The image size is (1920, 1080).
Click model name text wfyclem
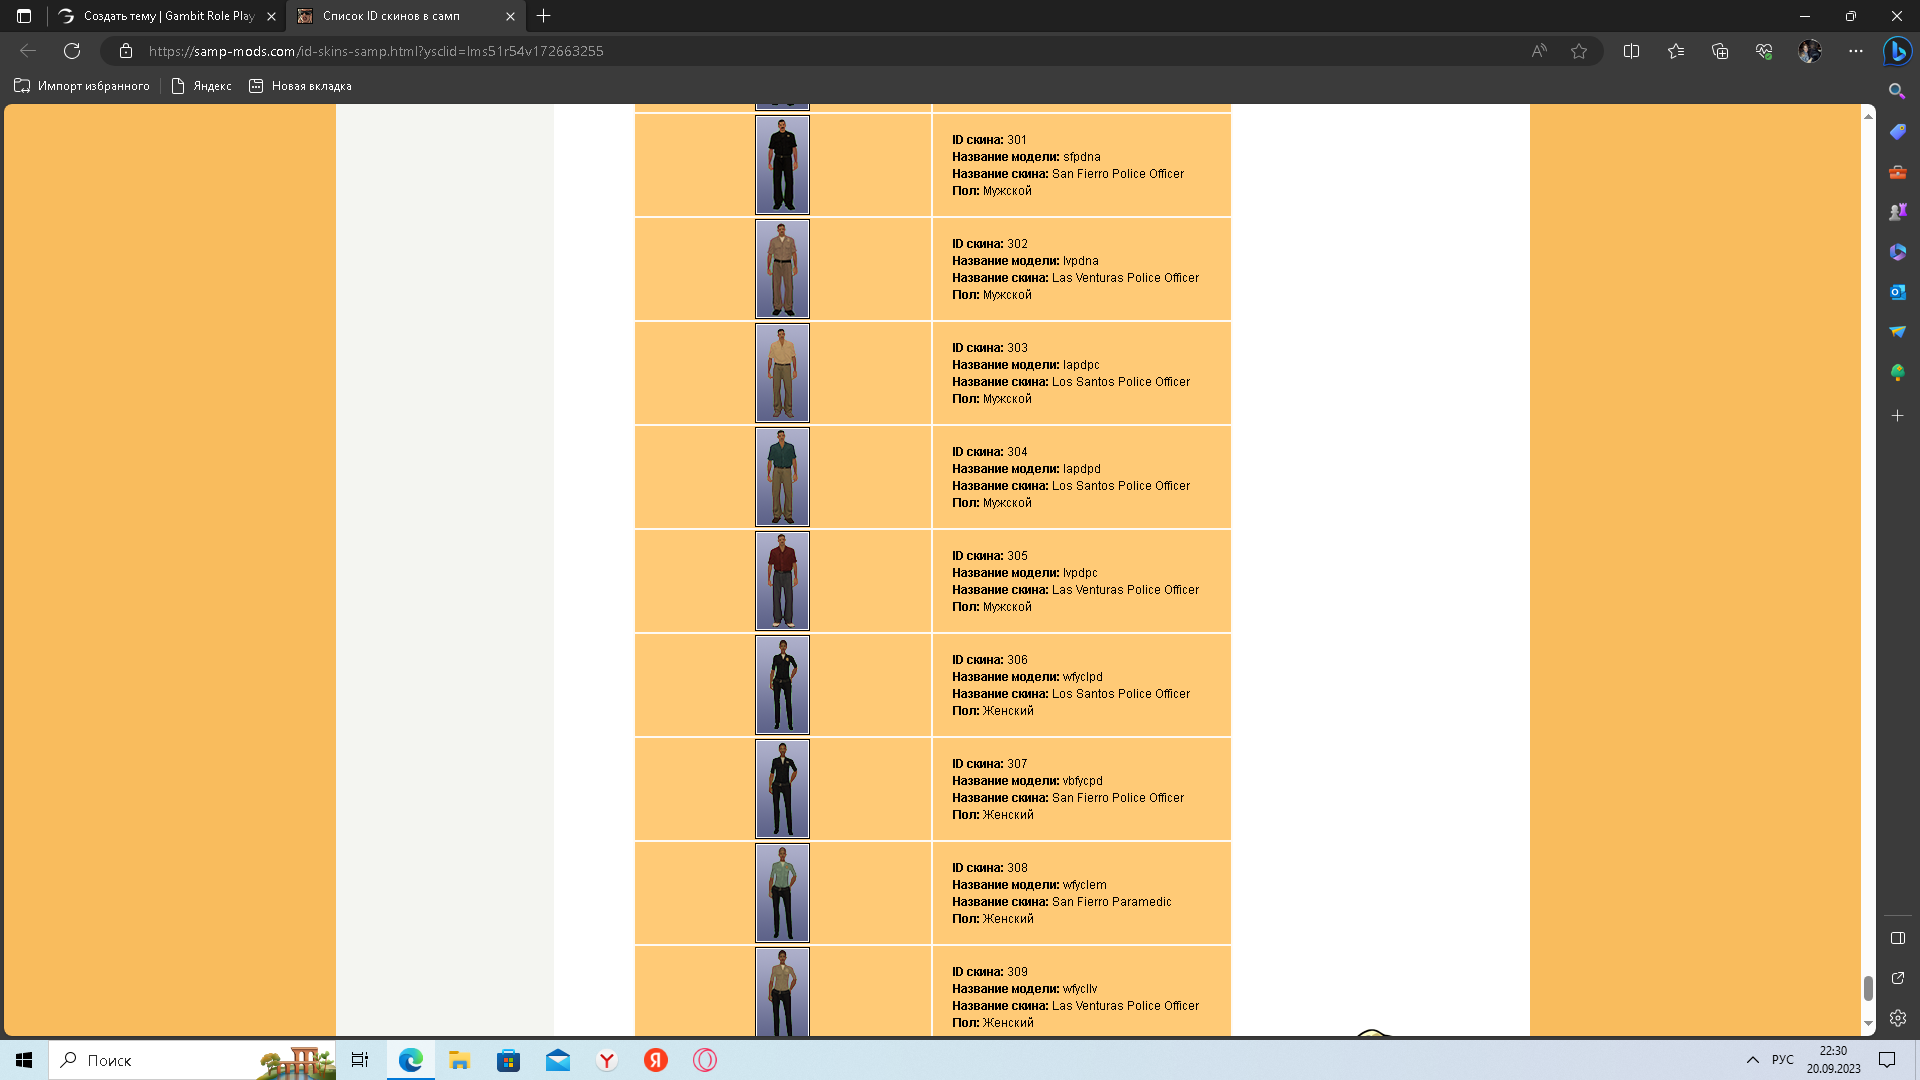(x=1084, y=885)
